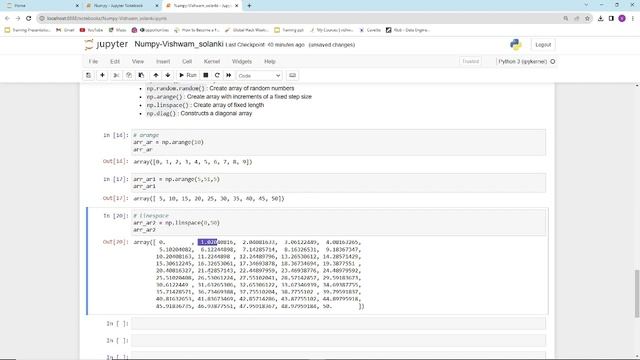640x360 pixels.
Task: Click the np.diag() bullet text
Action: tap(199, 113)
